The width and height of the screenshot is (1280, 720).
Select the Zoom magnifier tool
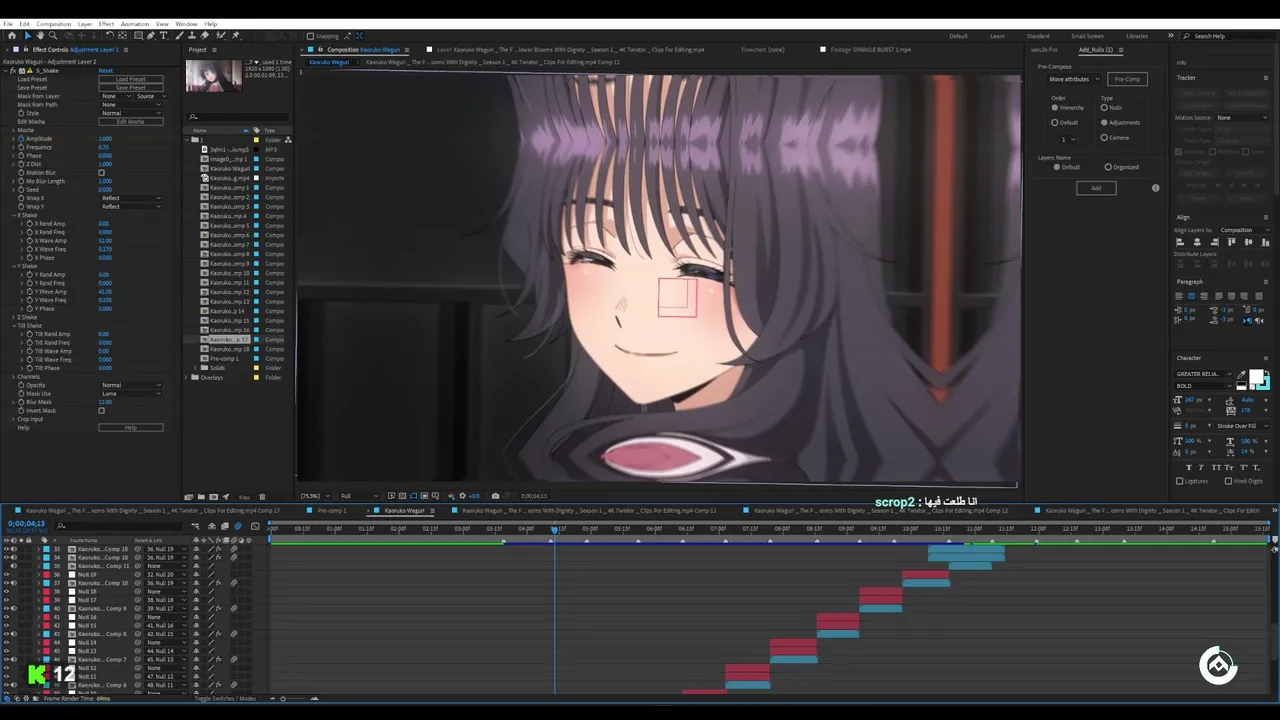[x=53, y=36]
